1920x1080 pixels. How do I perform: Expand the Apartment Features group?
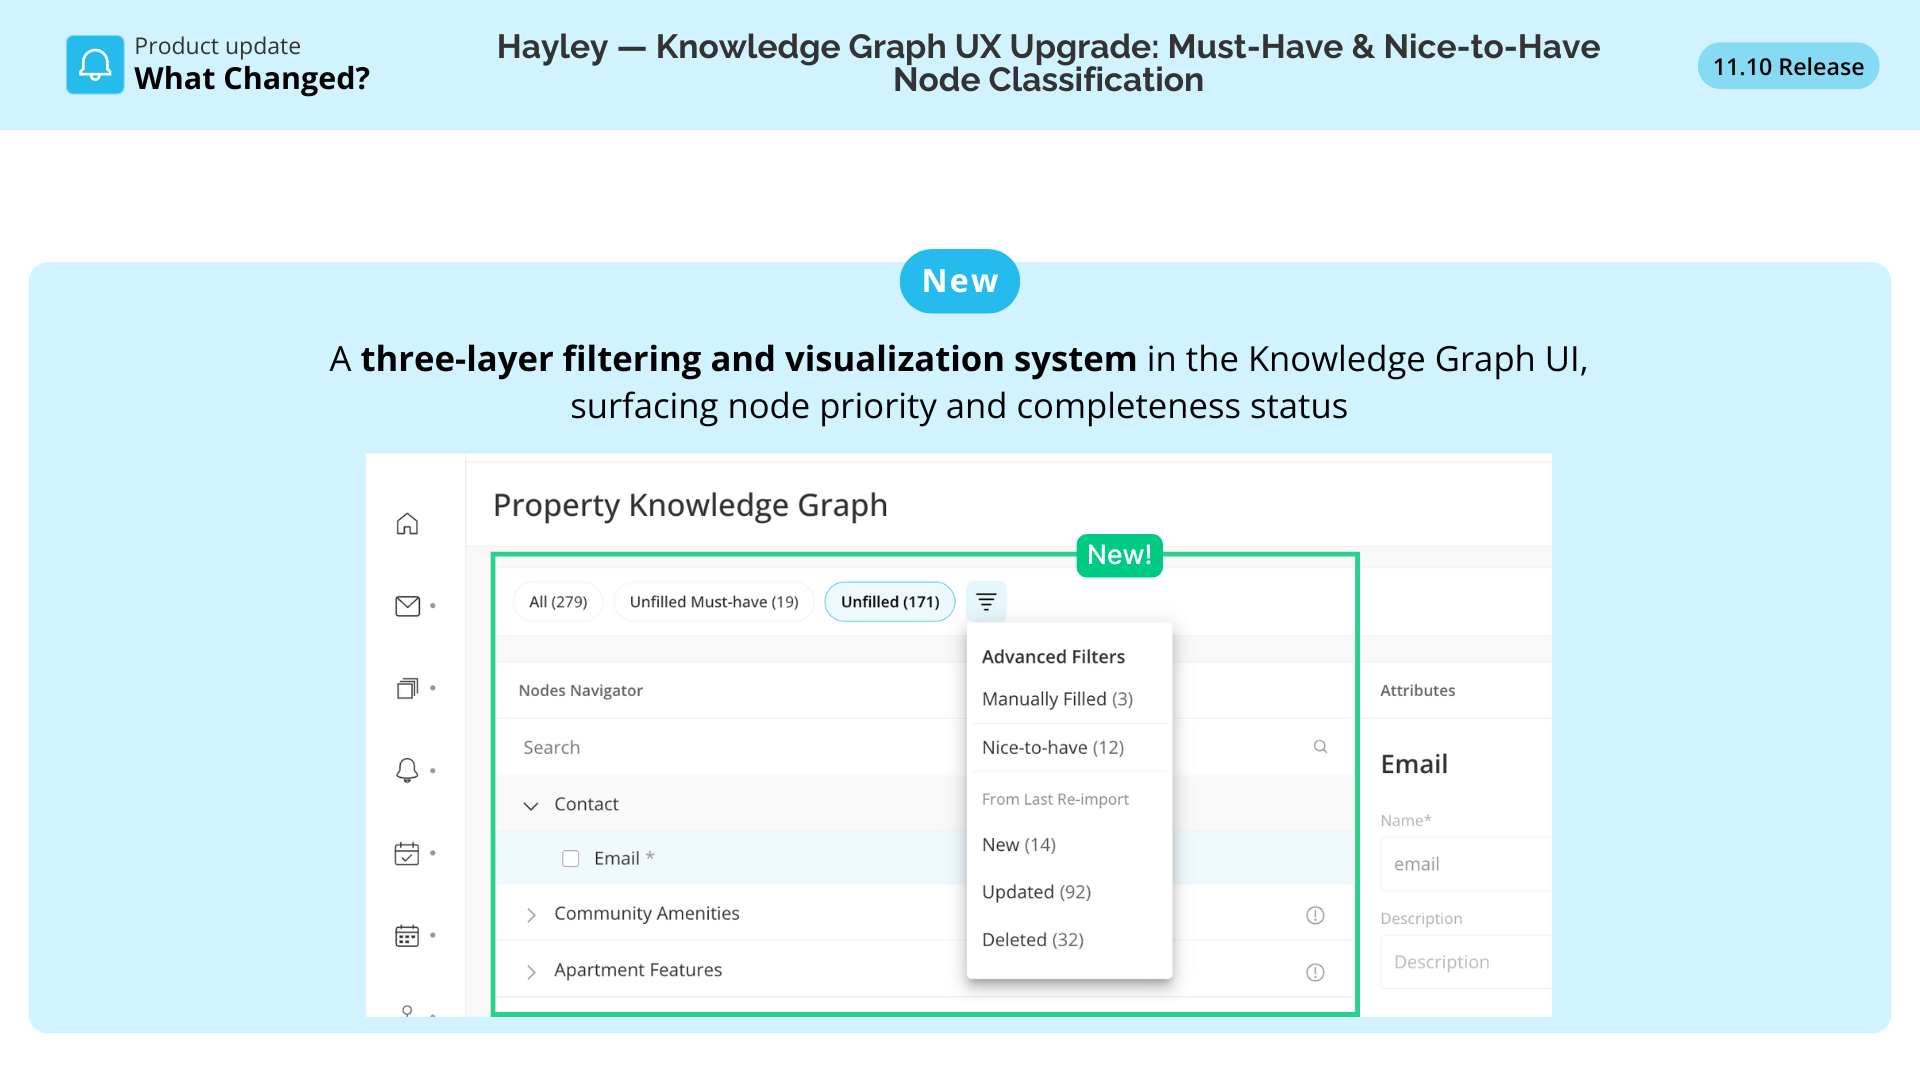[531, 972]
